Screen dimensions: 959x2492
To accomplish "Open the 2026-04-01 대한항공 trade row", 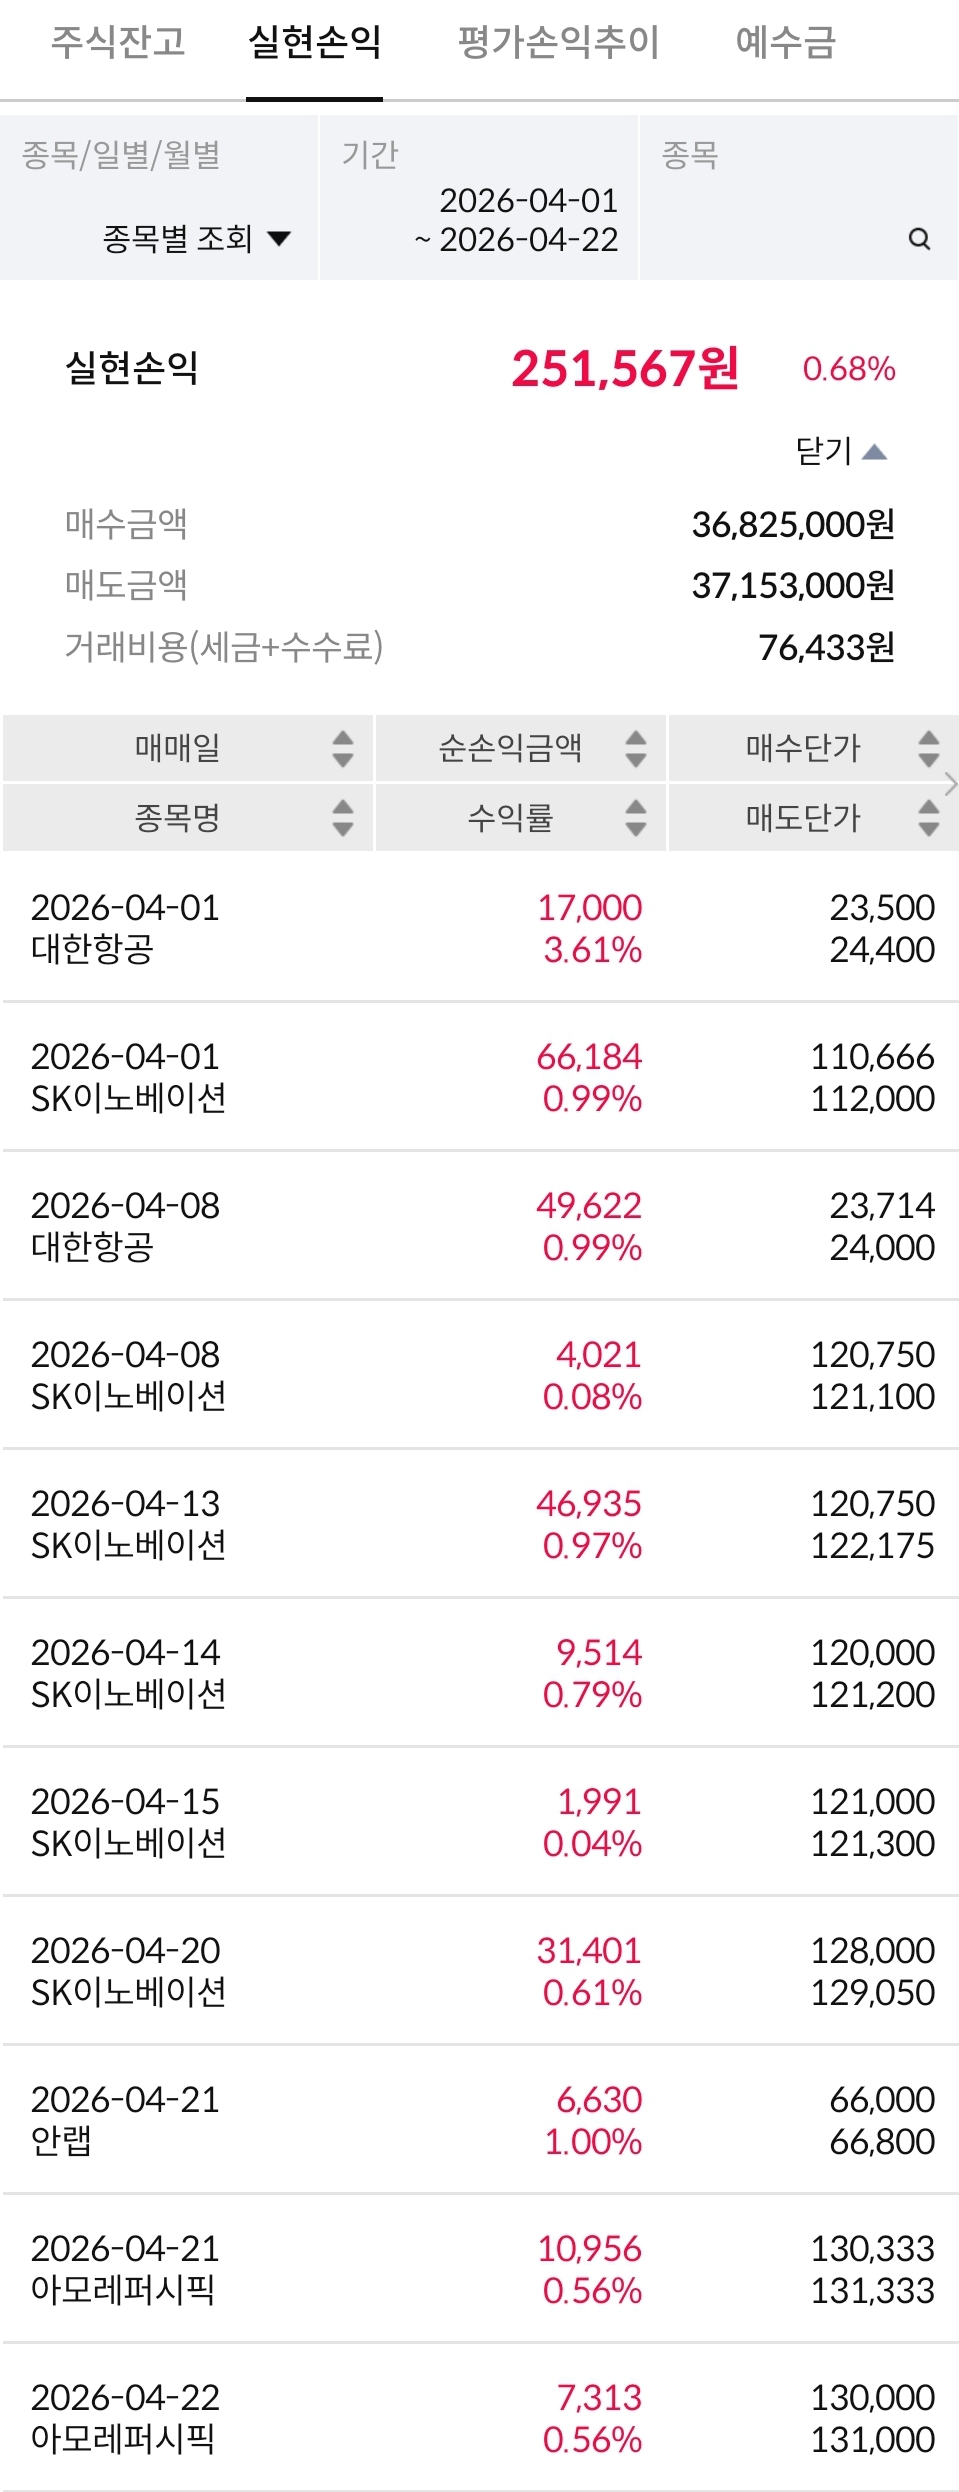I will click(x=480, y=928).
